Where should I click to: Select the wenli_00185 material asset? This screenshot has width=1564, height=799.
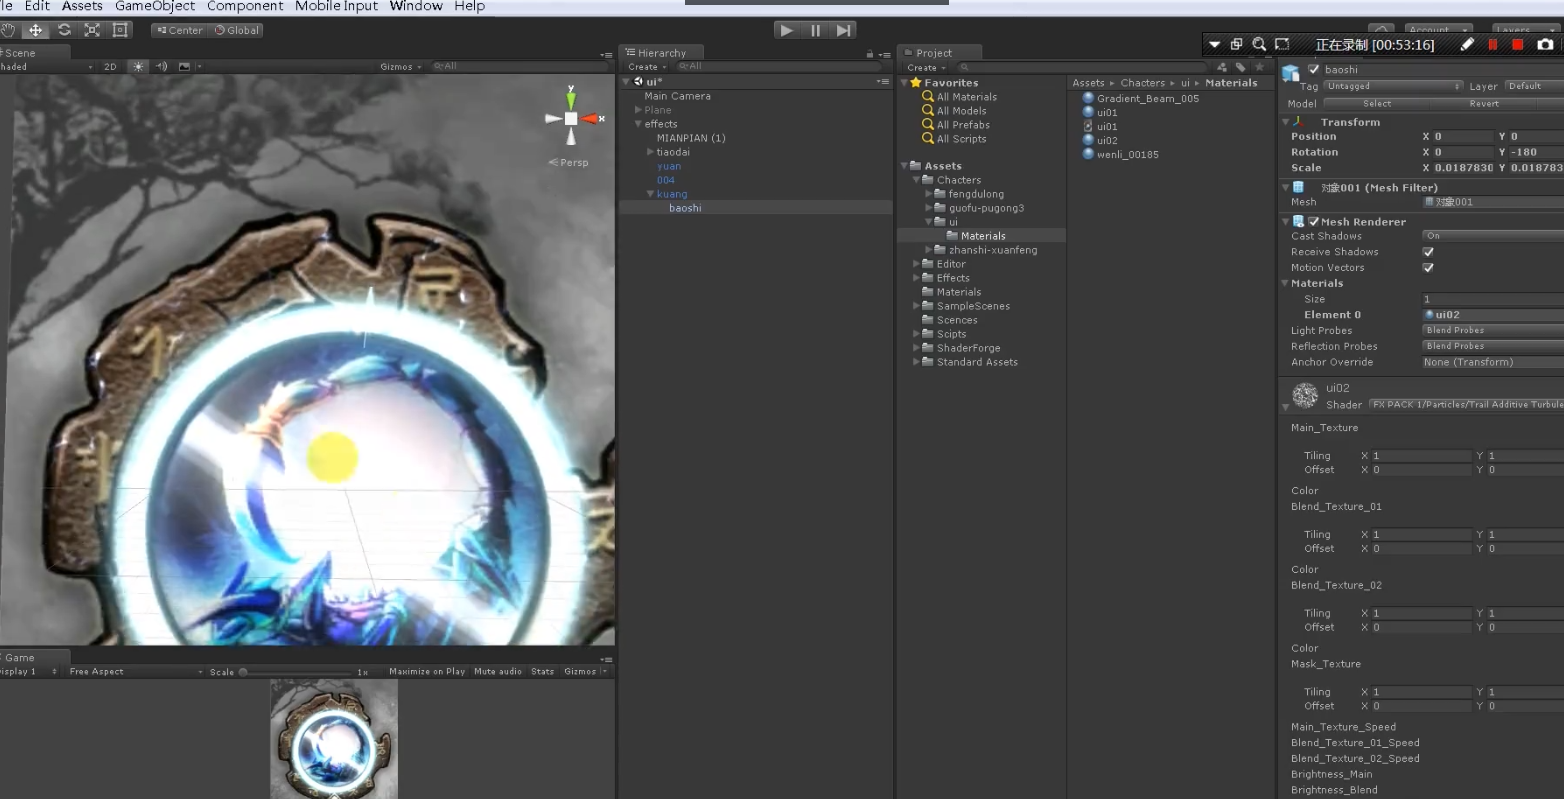1127,155
